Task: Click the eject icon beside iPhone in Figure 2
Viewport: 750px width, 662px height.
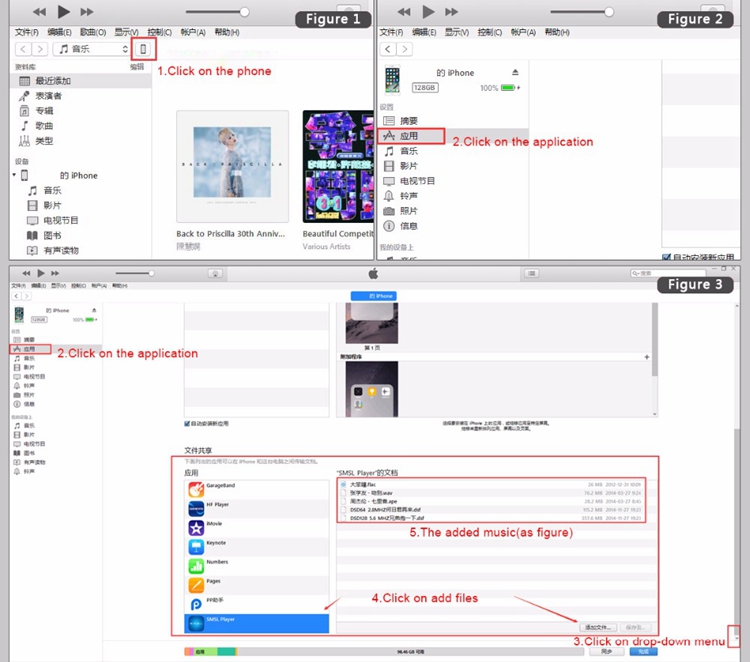Action: [515, 73]
